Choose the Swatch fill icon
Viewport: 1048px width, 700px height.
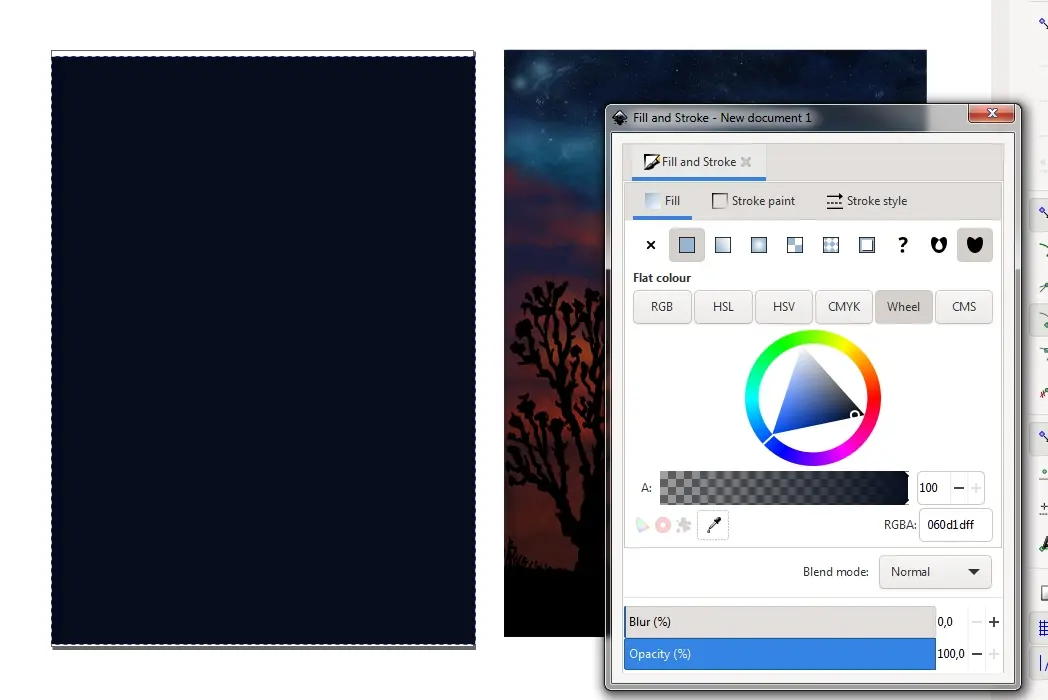[867, 245]
